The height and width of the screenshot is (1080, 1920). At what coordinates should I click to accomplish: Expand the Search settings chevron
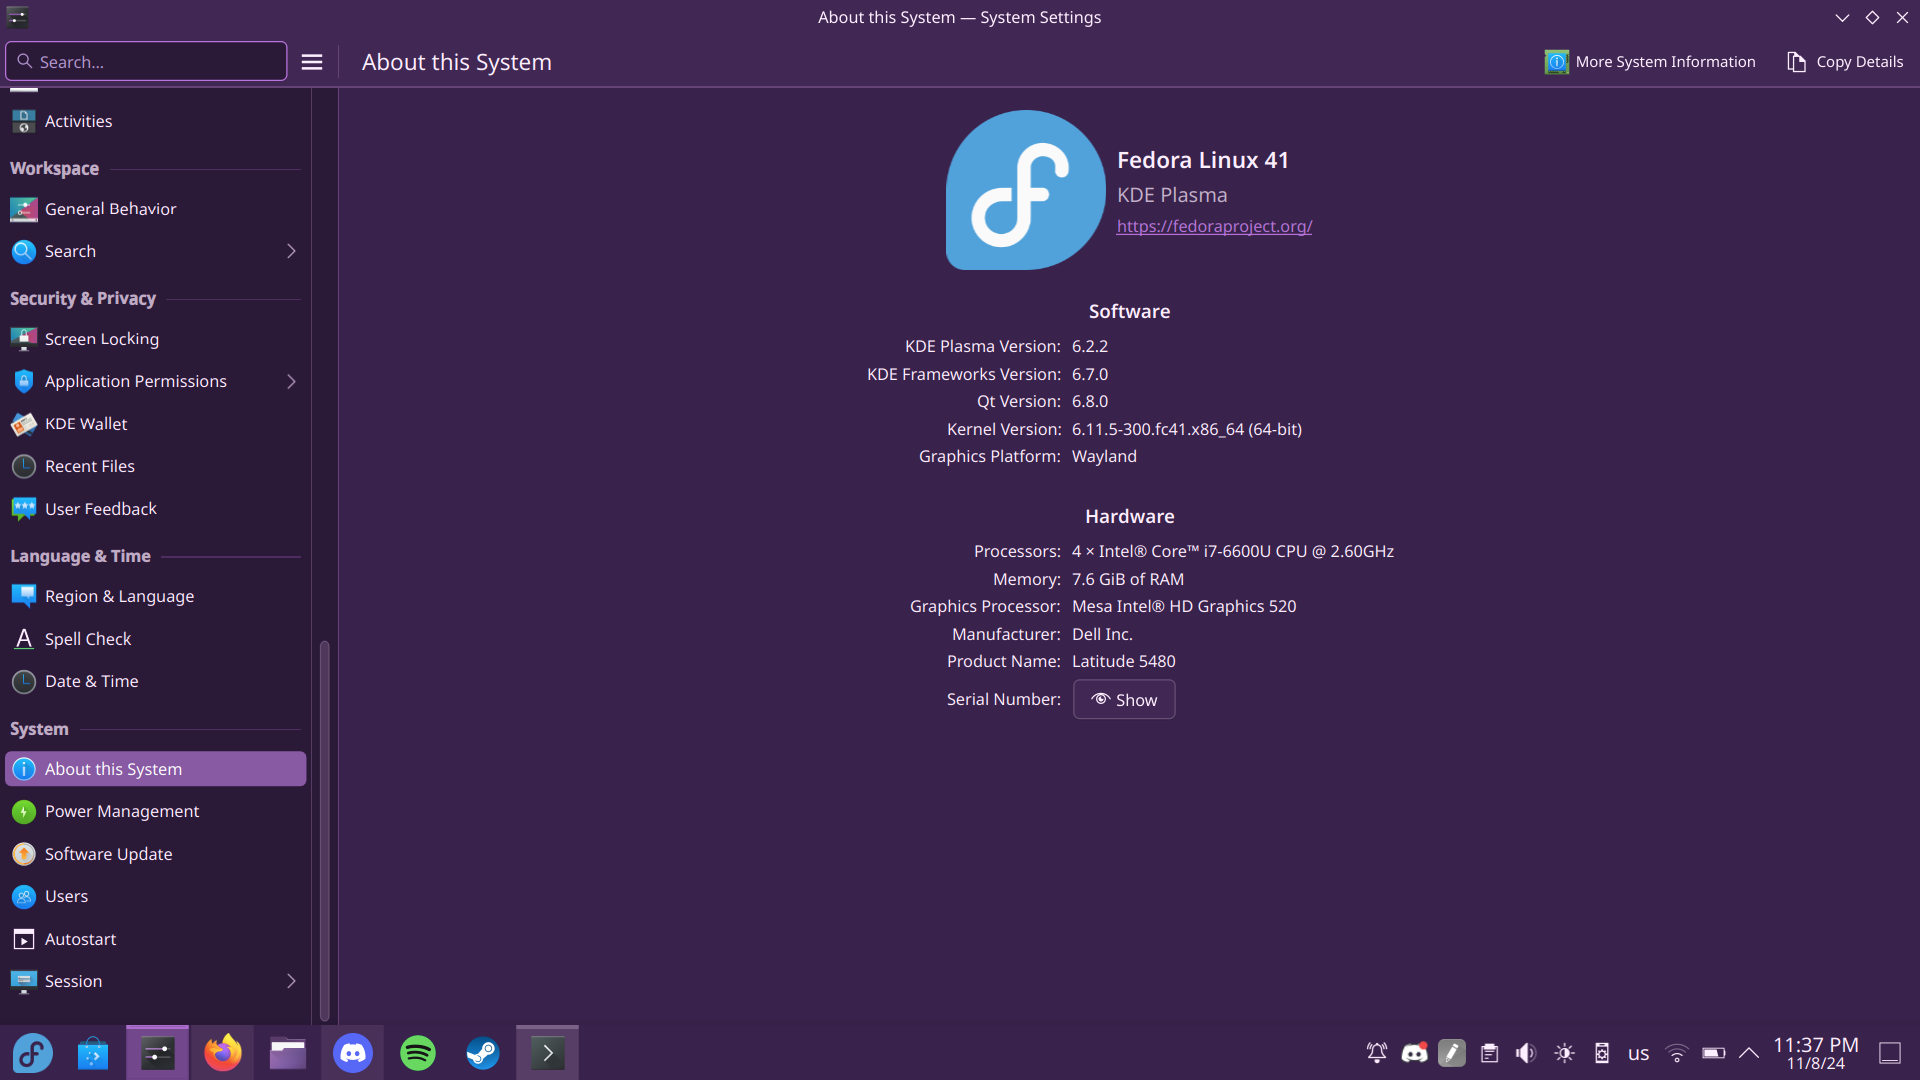click(291, 251)
